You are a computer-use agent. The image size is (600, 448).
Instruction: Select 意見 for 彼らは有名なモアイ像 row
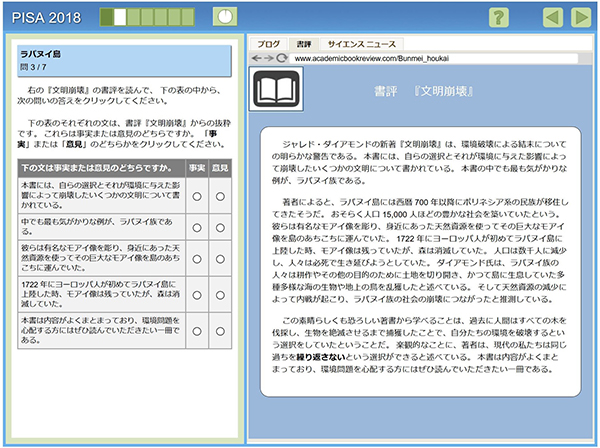pyautogui.click(x=220, y=259)
